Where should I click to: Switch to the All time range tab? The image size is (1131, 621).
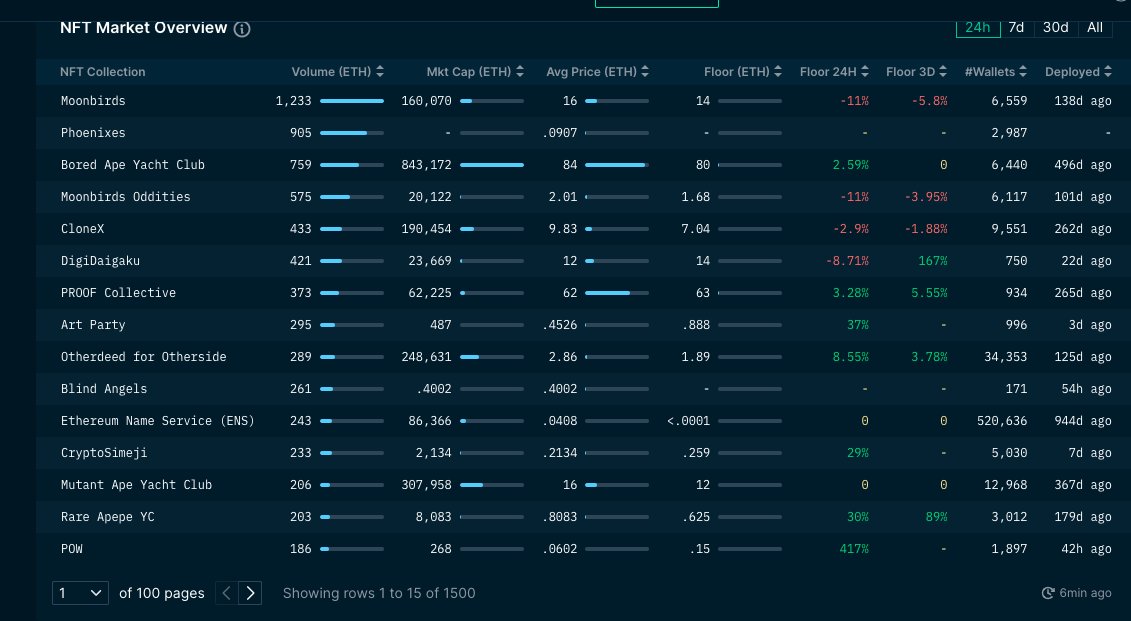(1095, 27)
